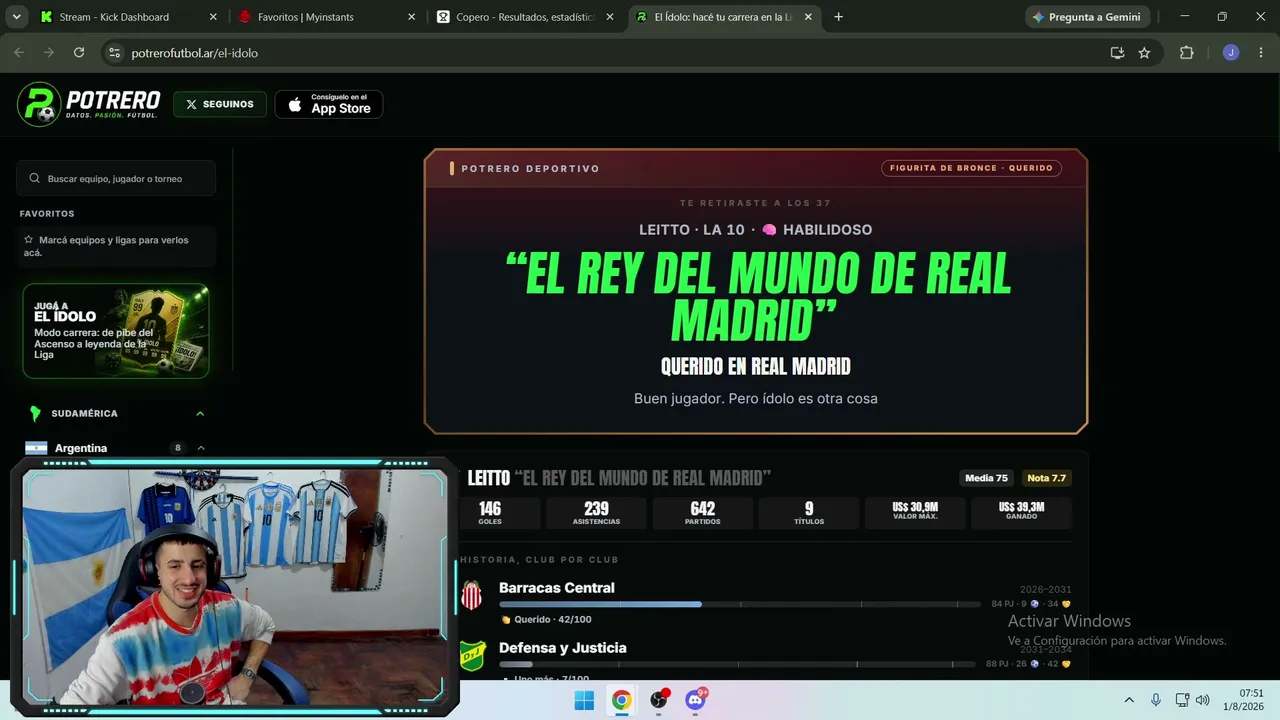Image resolution: width=1280 pixels, height=720 pixels.
Task: Click the Pregunta a Gemini button
Action: pyautogui.click(x=1087, y=17)
